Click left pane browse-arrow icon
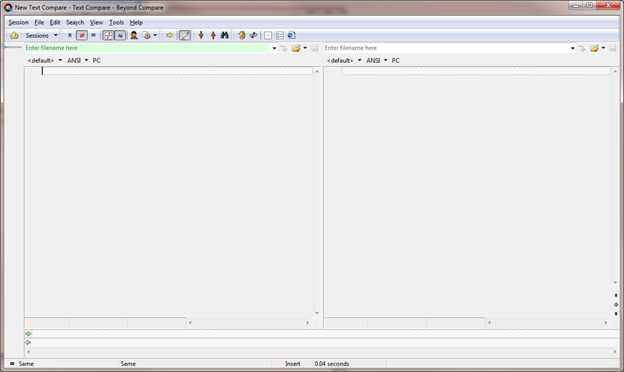 tap(284, 48)
